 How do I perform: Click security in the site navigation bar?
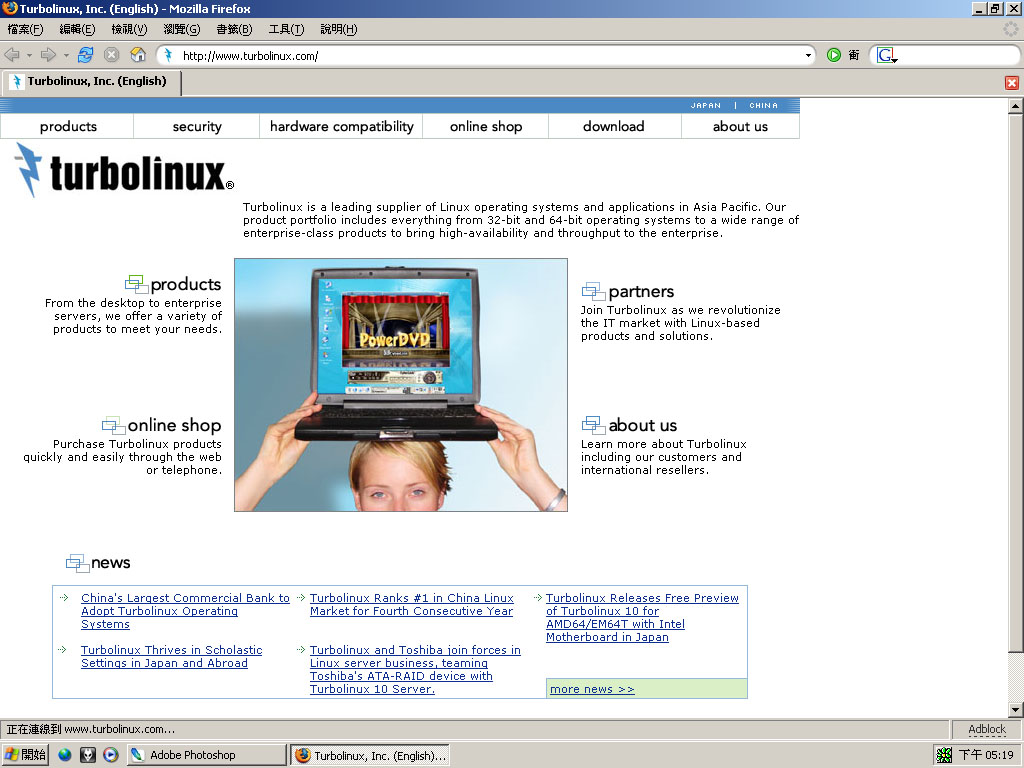tap(197, 127)
